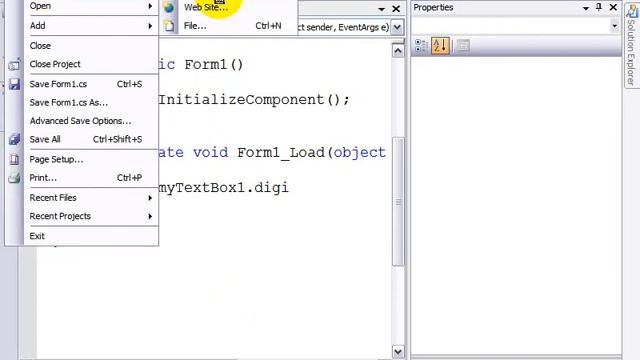Click Exit in the File menu
Viewport: 640px width, 360px height.
pos(91,236)
